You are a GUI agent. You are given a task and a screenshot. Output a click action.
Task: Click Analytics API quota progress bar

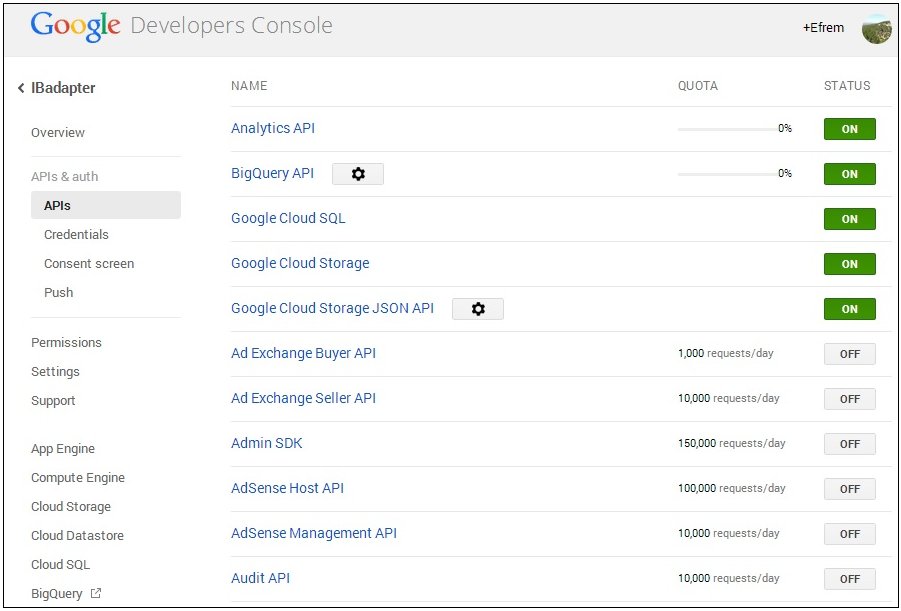(727, 129)
